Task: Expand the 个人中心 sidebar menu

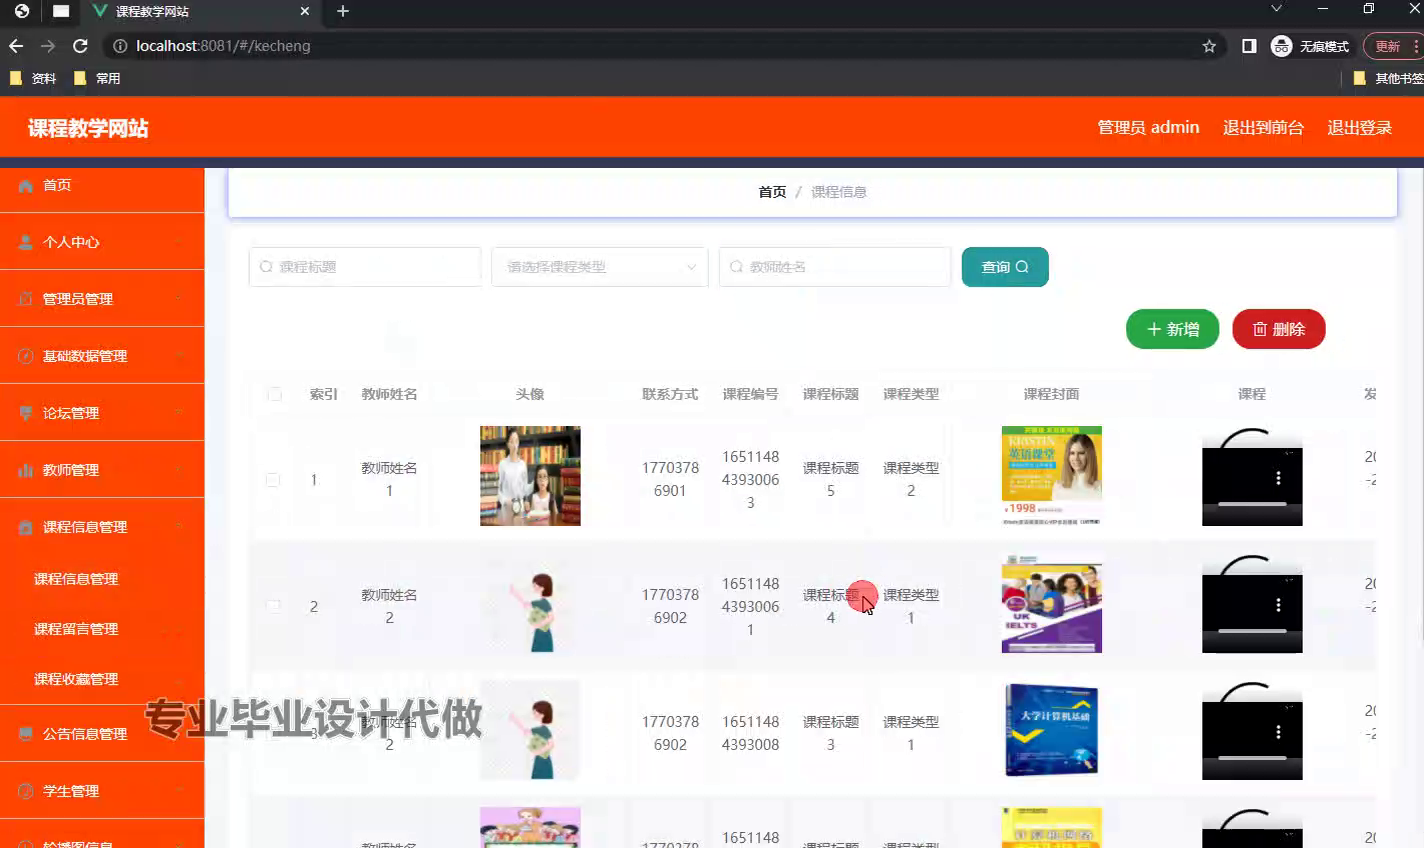Action: click(x=102, y=242)
